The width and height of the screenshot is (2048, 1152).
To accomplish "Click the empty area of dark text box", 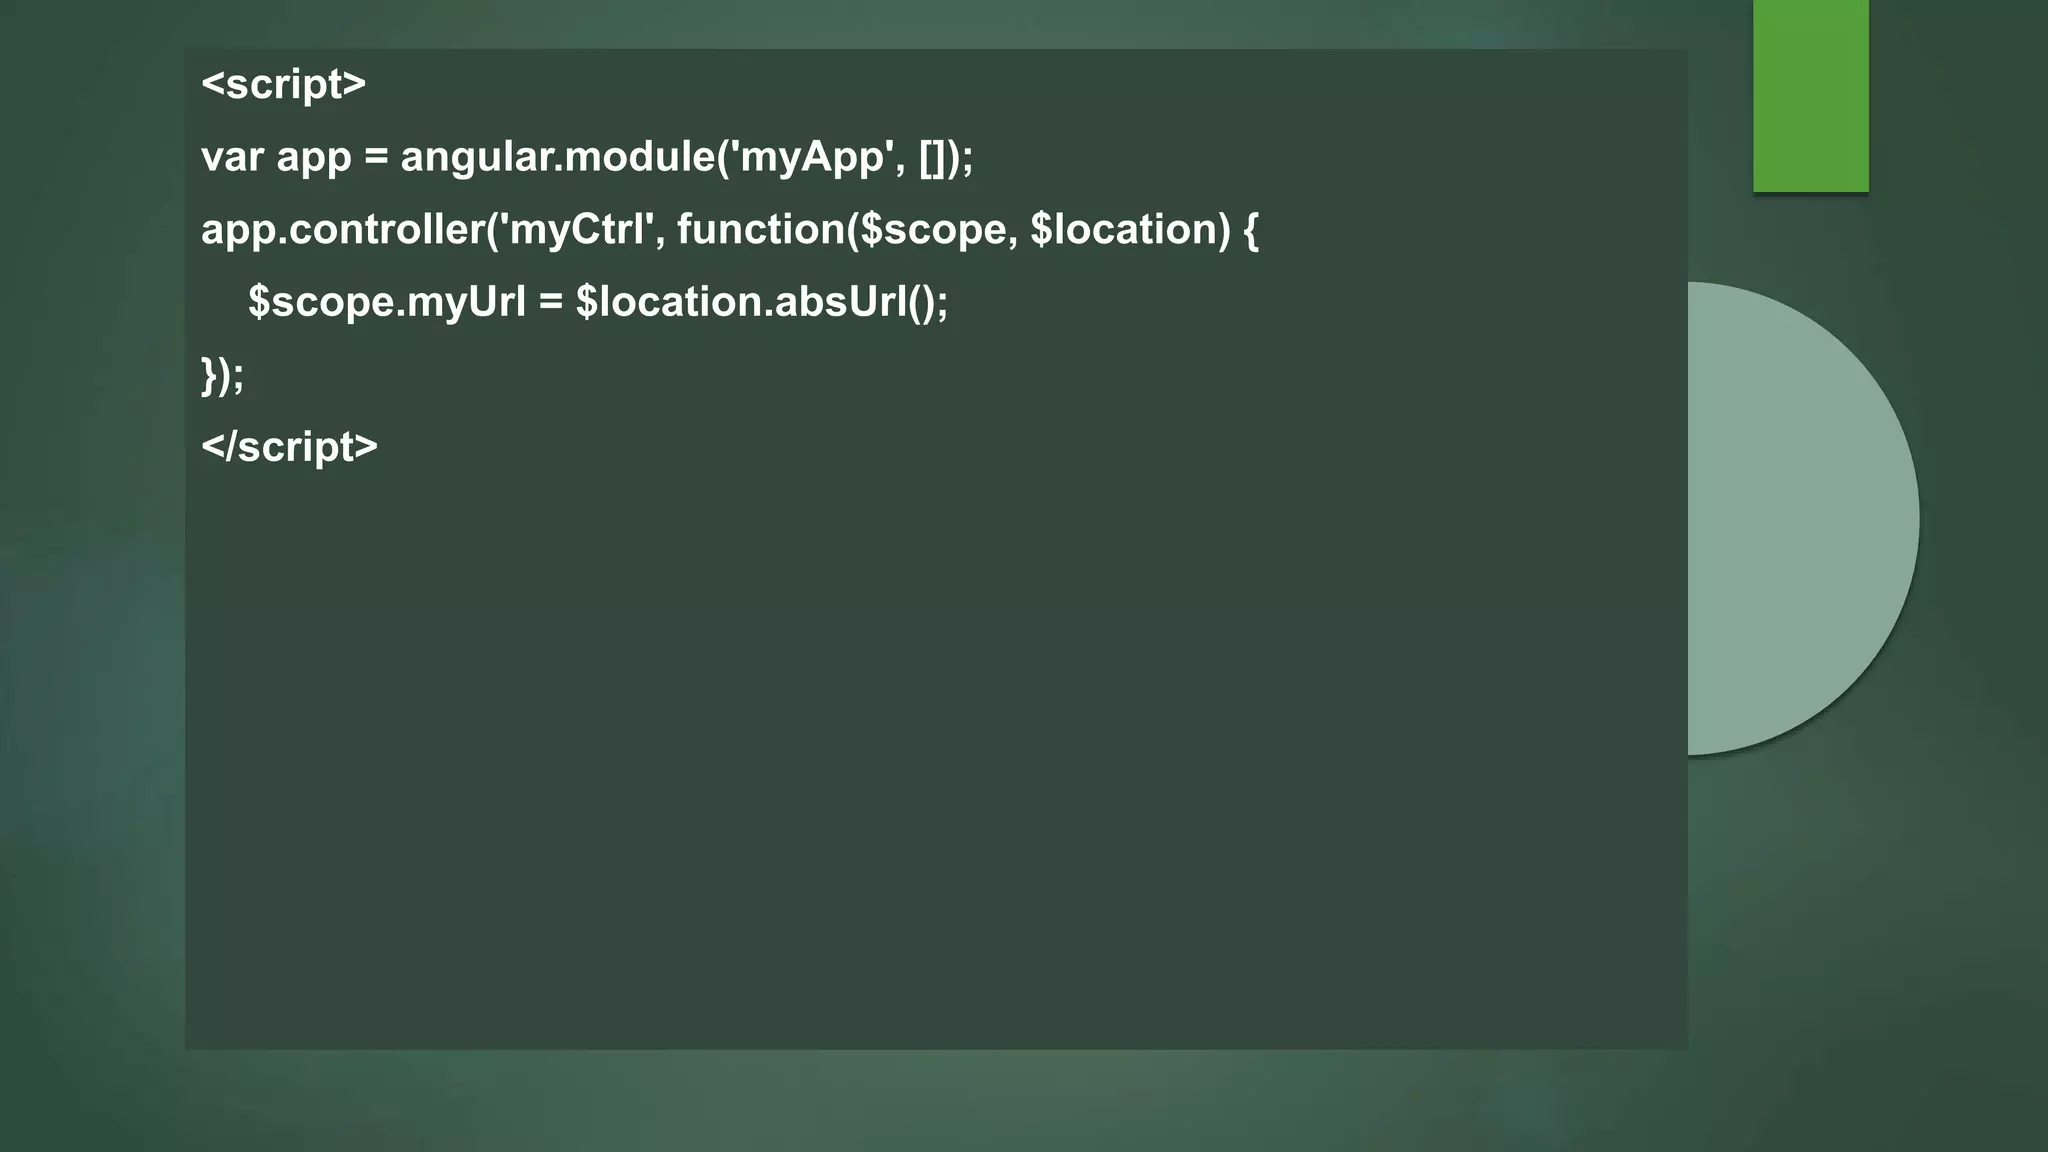I will 936,760.
